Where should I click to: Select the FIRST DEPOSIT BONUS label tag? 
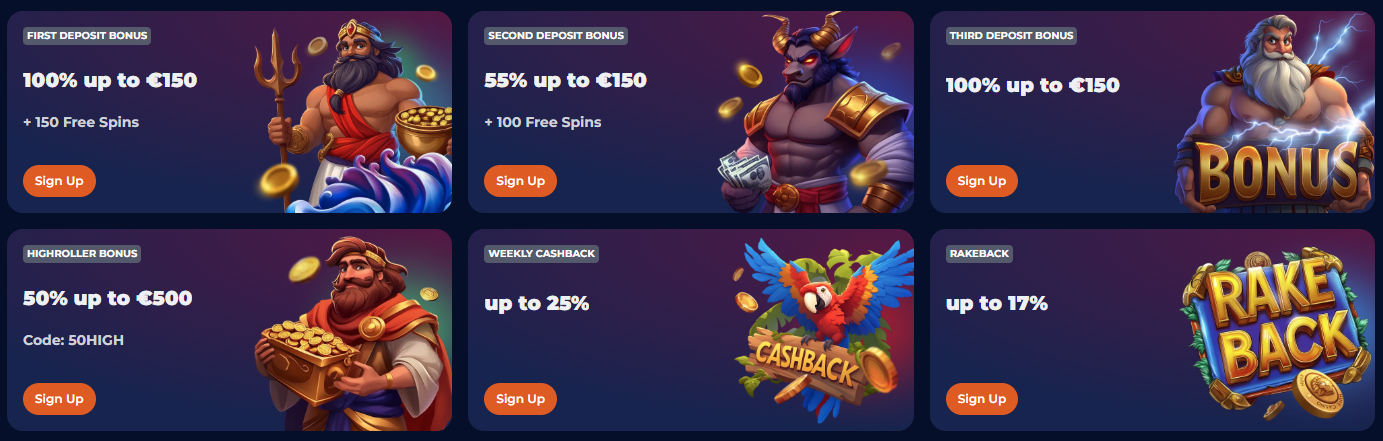(87, 36)
